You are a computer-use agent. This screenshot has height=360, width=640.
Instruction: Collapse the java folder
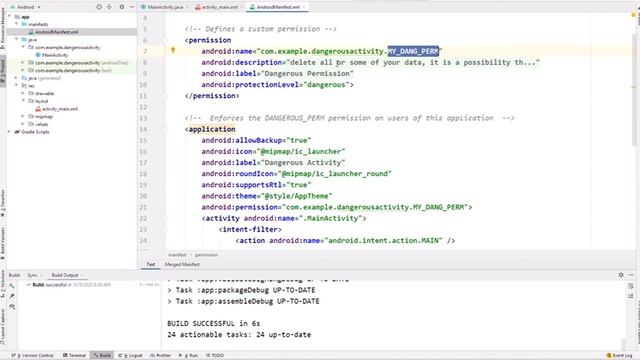click(x=16, y=39)
